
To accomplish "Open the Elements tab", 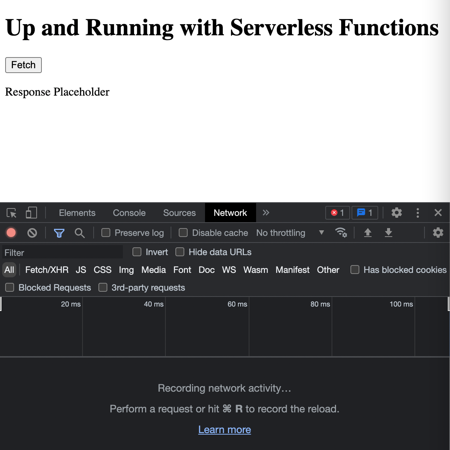I will tap(77, 213).
